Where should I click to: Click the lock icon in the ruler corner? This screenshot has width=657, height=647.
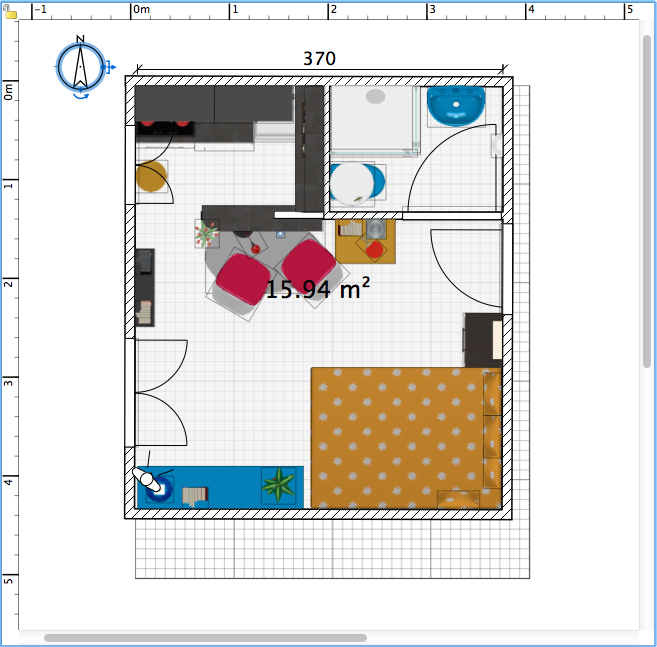tap(9, 9)
